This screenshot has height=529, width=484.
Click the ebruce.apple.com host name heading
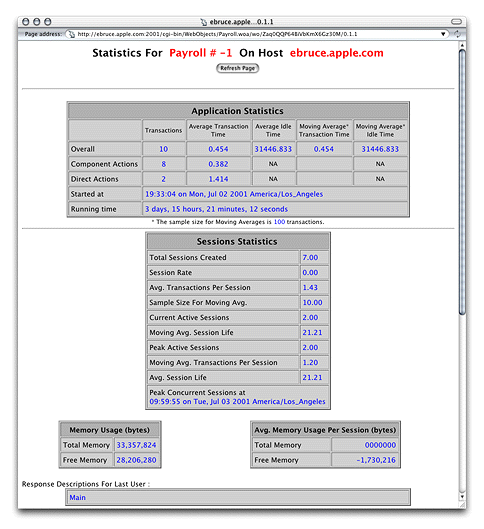pos(337,53)
